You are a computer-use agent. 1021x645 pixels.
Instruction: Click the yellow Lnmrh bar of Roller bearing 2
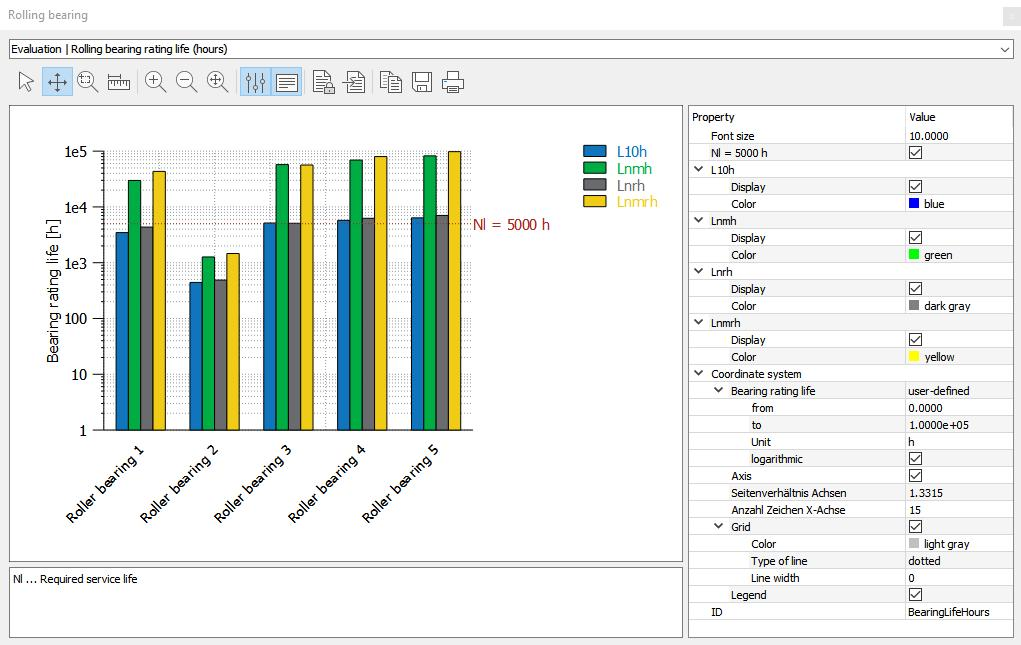(x=233, y=342)
